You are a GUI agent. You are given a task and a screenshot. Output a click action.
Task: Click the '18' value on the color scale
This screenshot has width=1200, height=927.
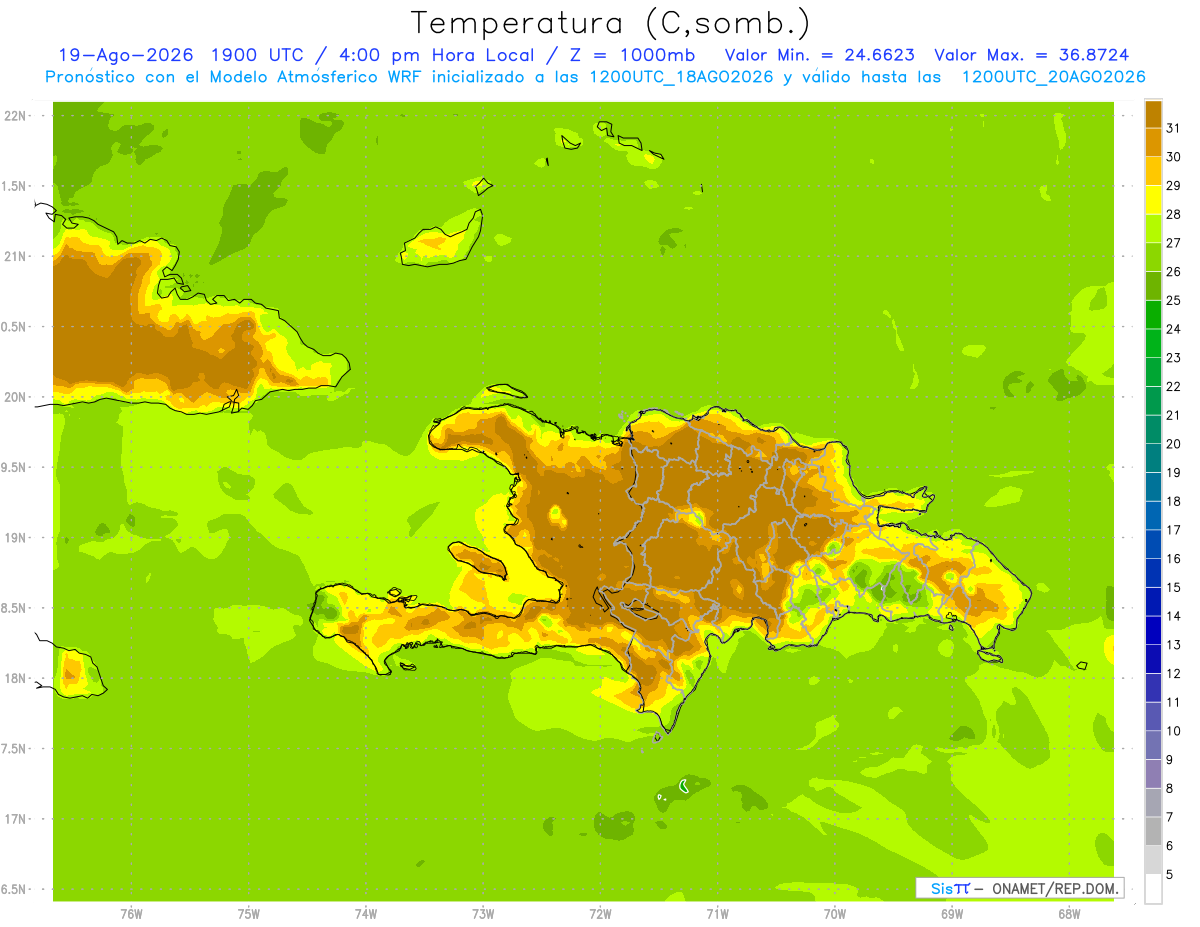(1173, 501)
